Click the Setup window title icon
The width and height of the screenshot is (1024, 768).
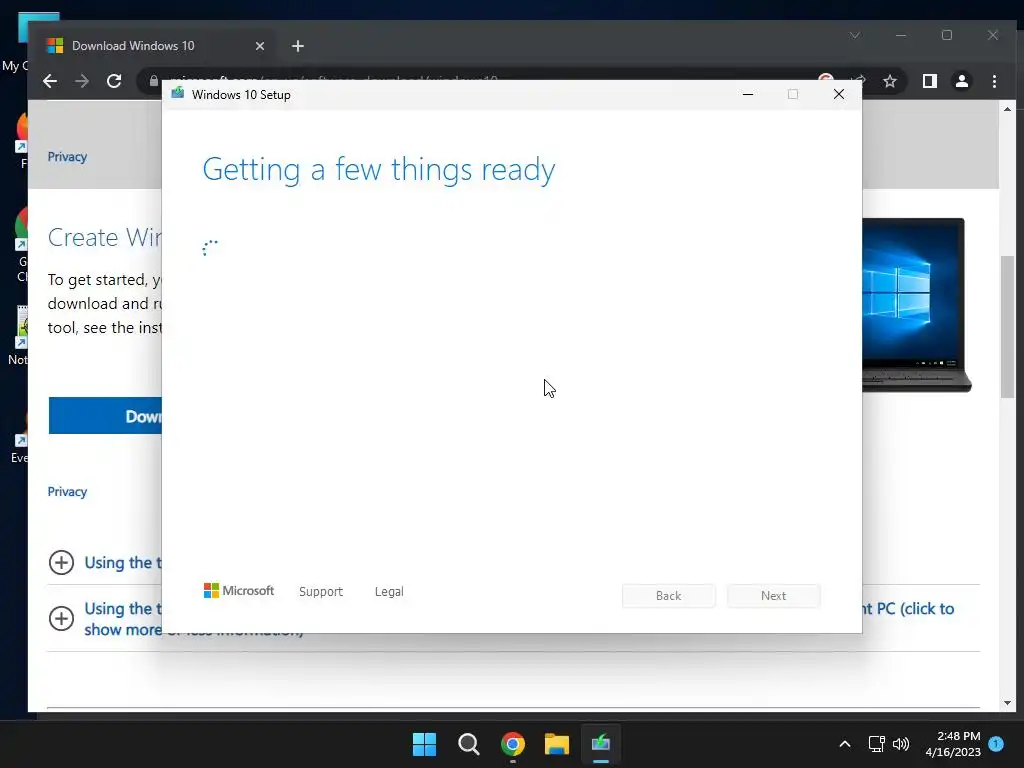click(x=178, y=93)
